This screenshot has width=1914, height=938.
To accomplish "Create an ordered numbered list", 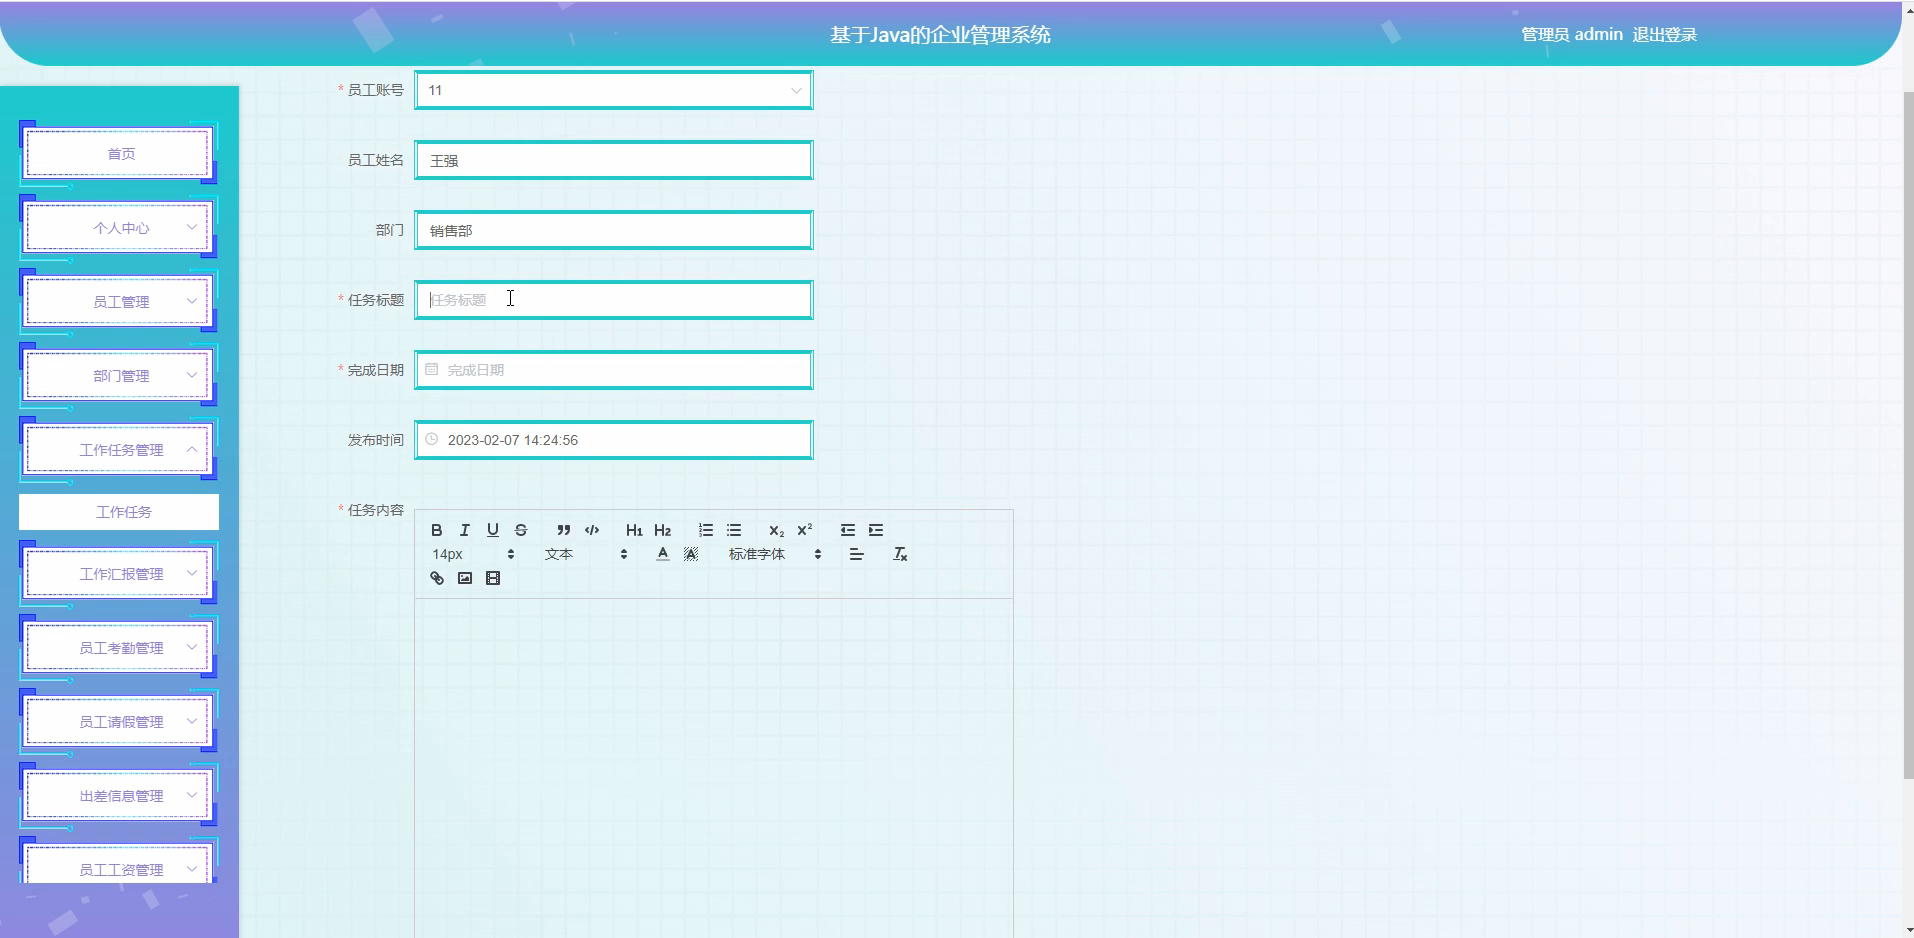I will tap(706, 530).
